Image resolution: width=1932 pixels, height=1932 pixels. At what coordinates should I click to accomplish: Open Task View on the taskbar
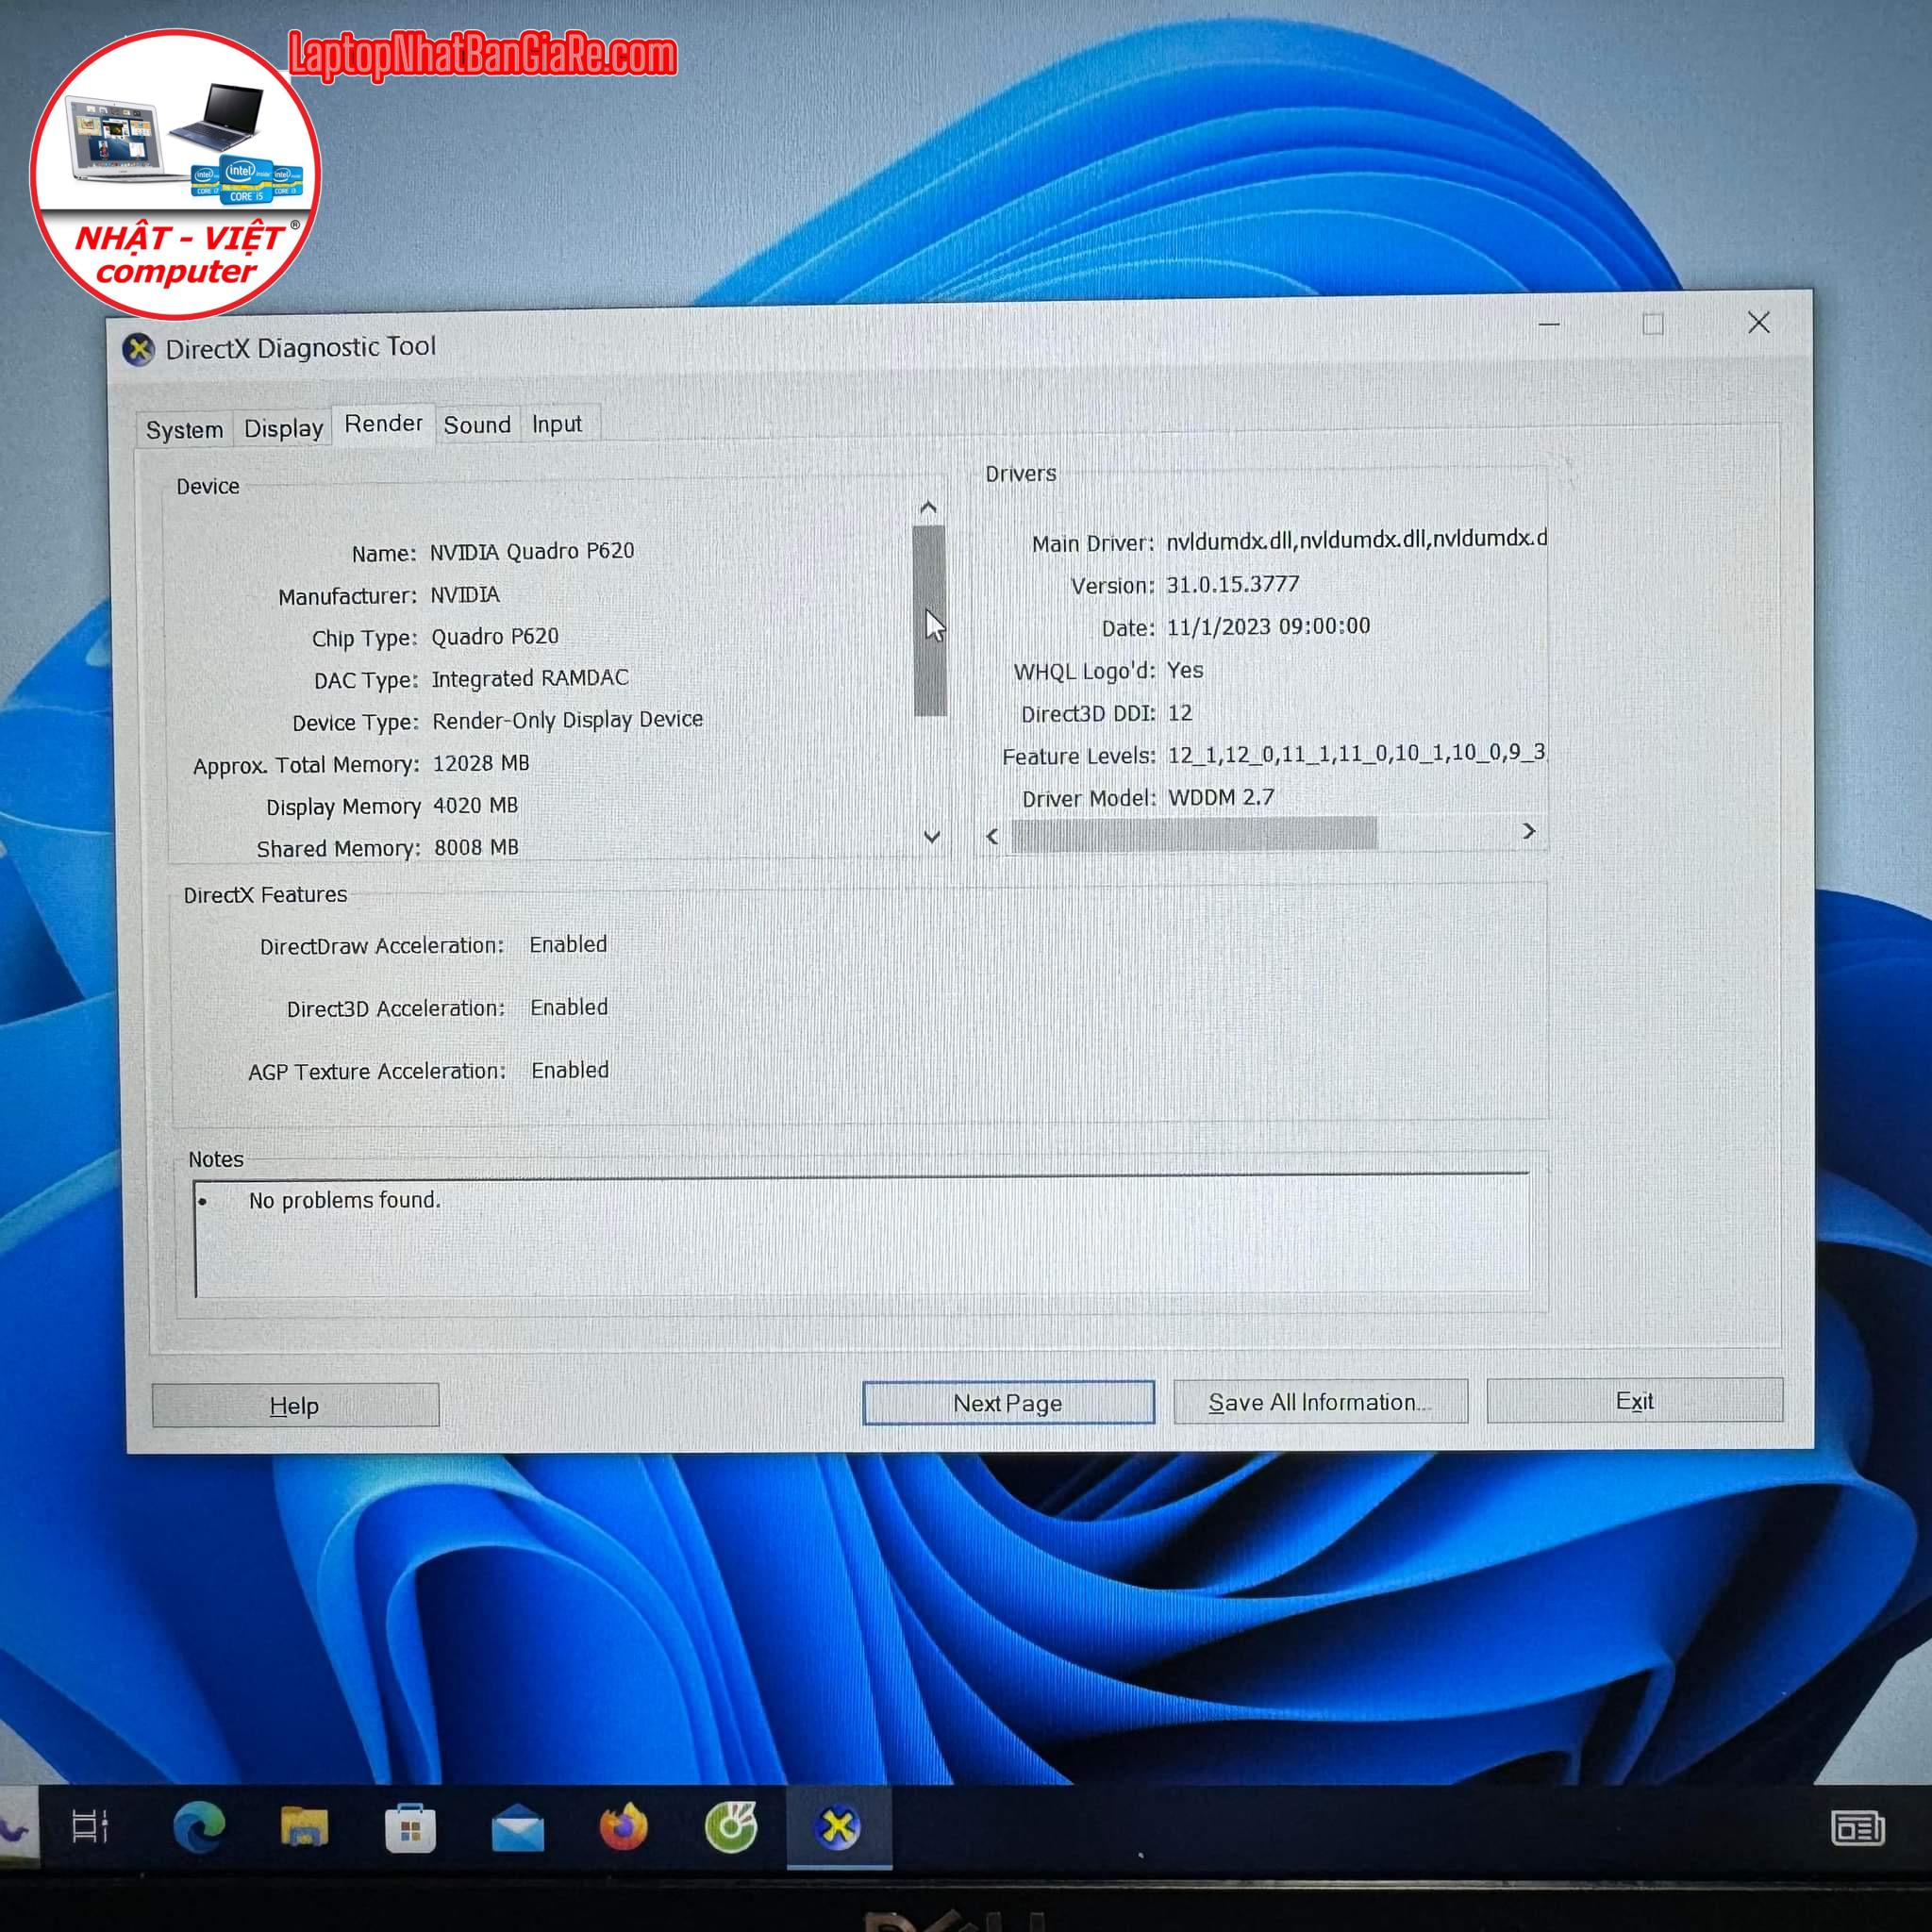coord(90,1828)
